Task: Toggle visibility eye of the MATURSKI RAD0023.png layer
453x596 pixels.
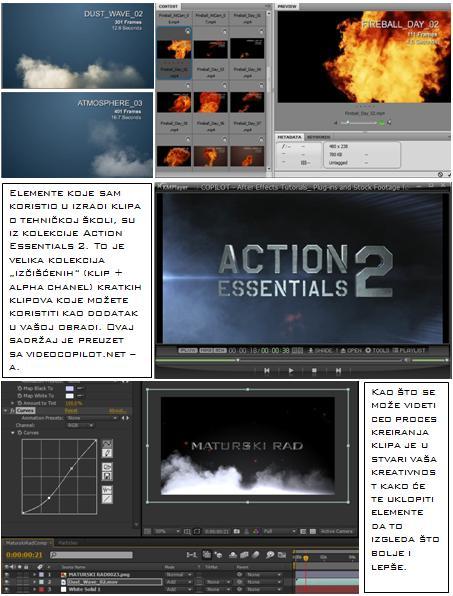Action: click(6, 574)
